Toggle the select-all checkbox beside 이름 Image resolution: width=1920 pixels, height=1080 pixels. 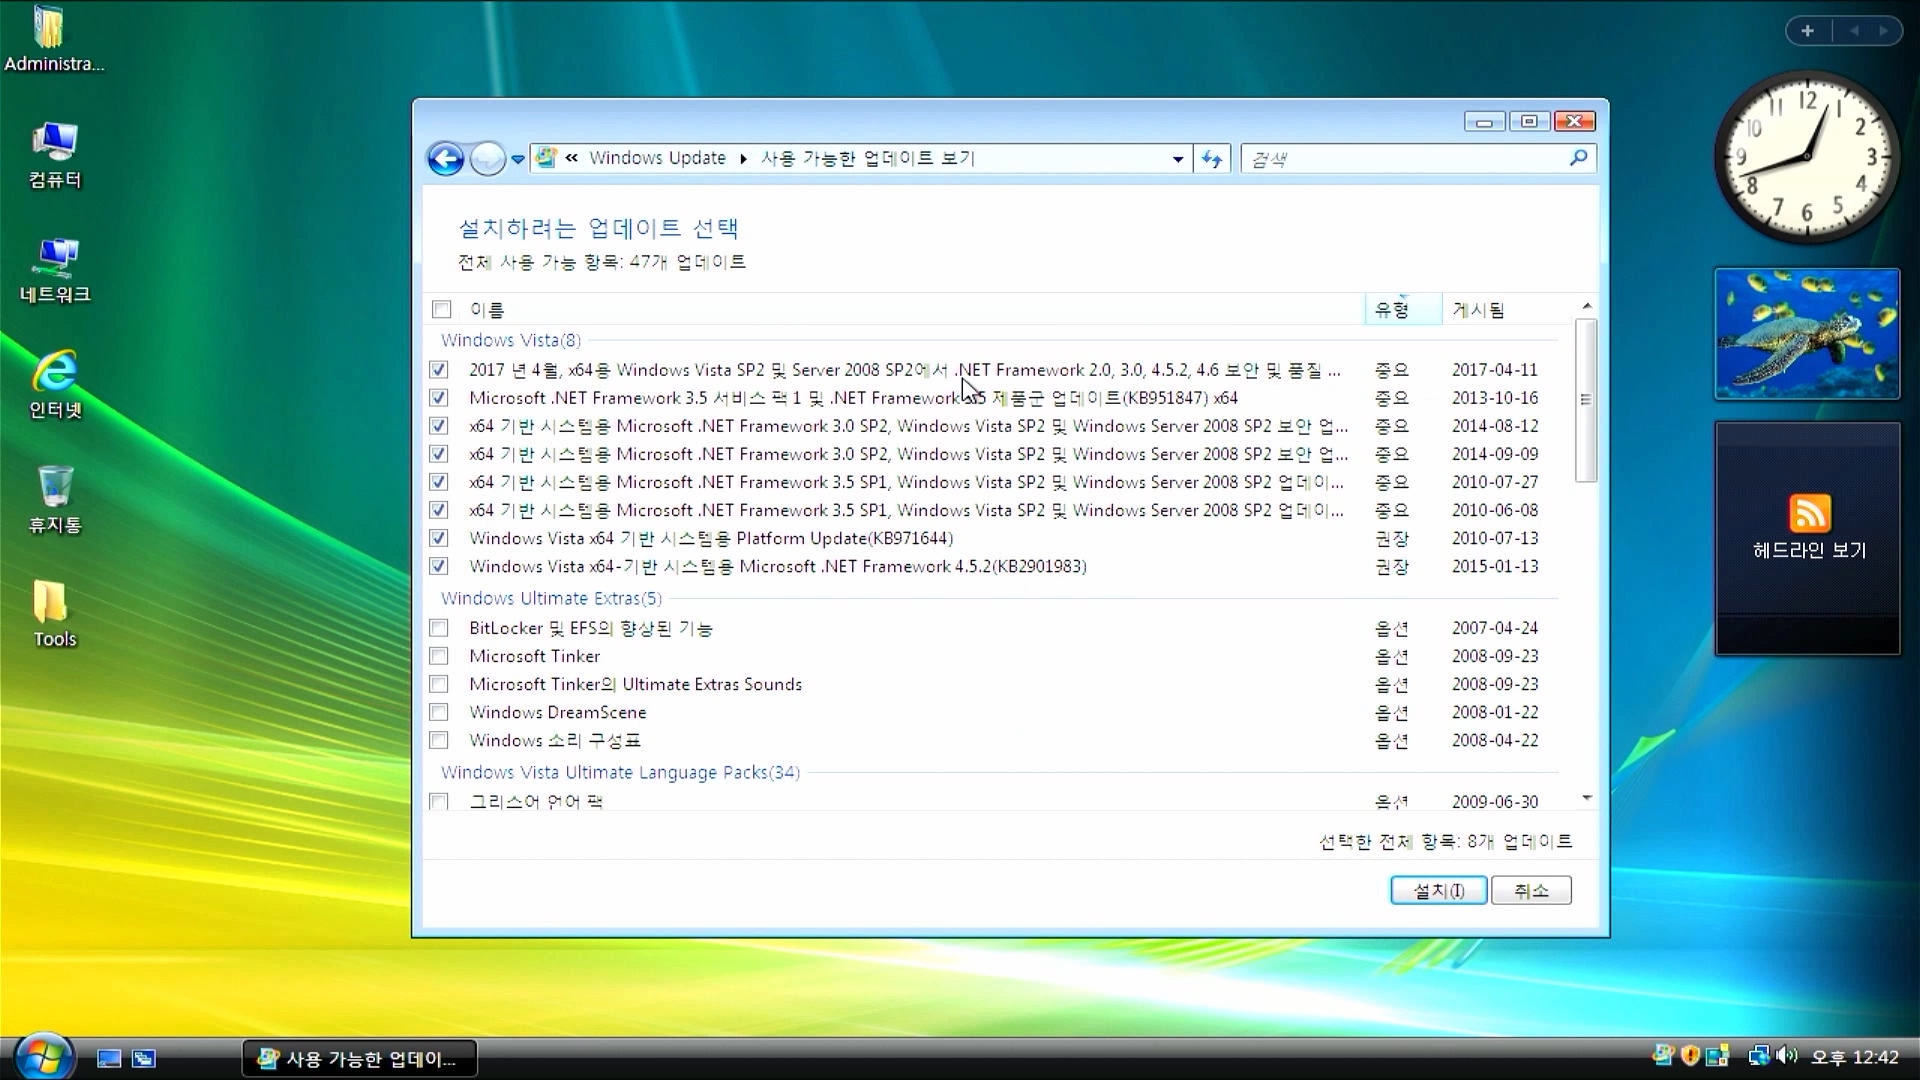point(442,310)
